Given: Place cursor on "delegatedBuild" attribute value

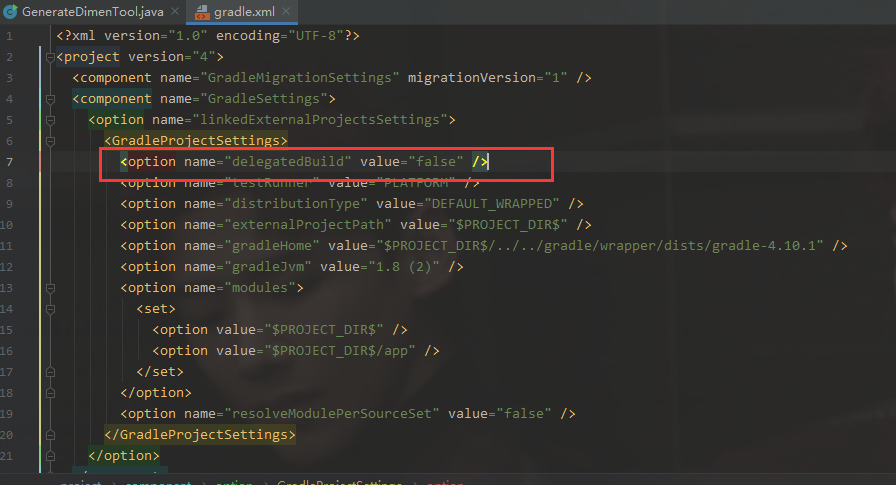Looking at the screenshot, I should coord(287,162).
